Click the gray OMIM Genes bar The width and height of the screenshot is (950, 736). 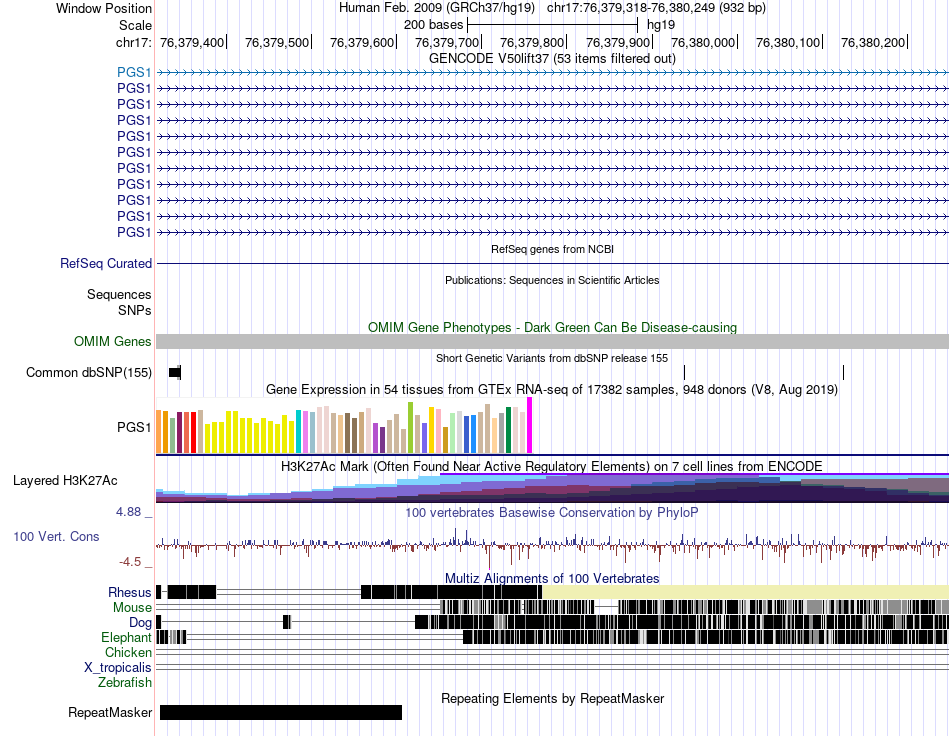pyautogui.click(x=552, y=342)
